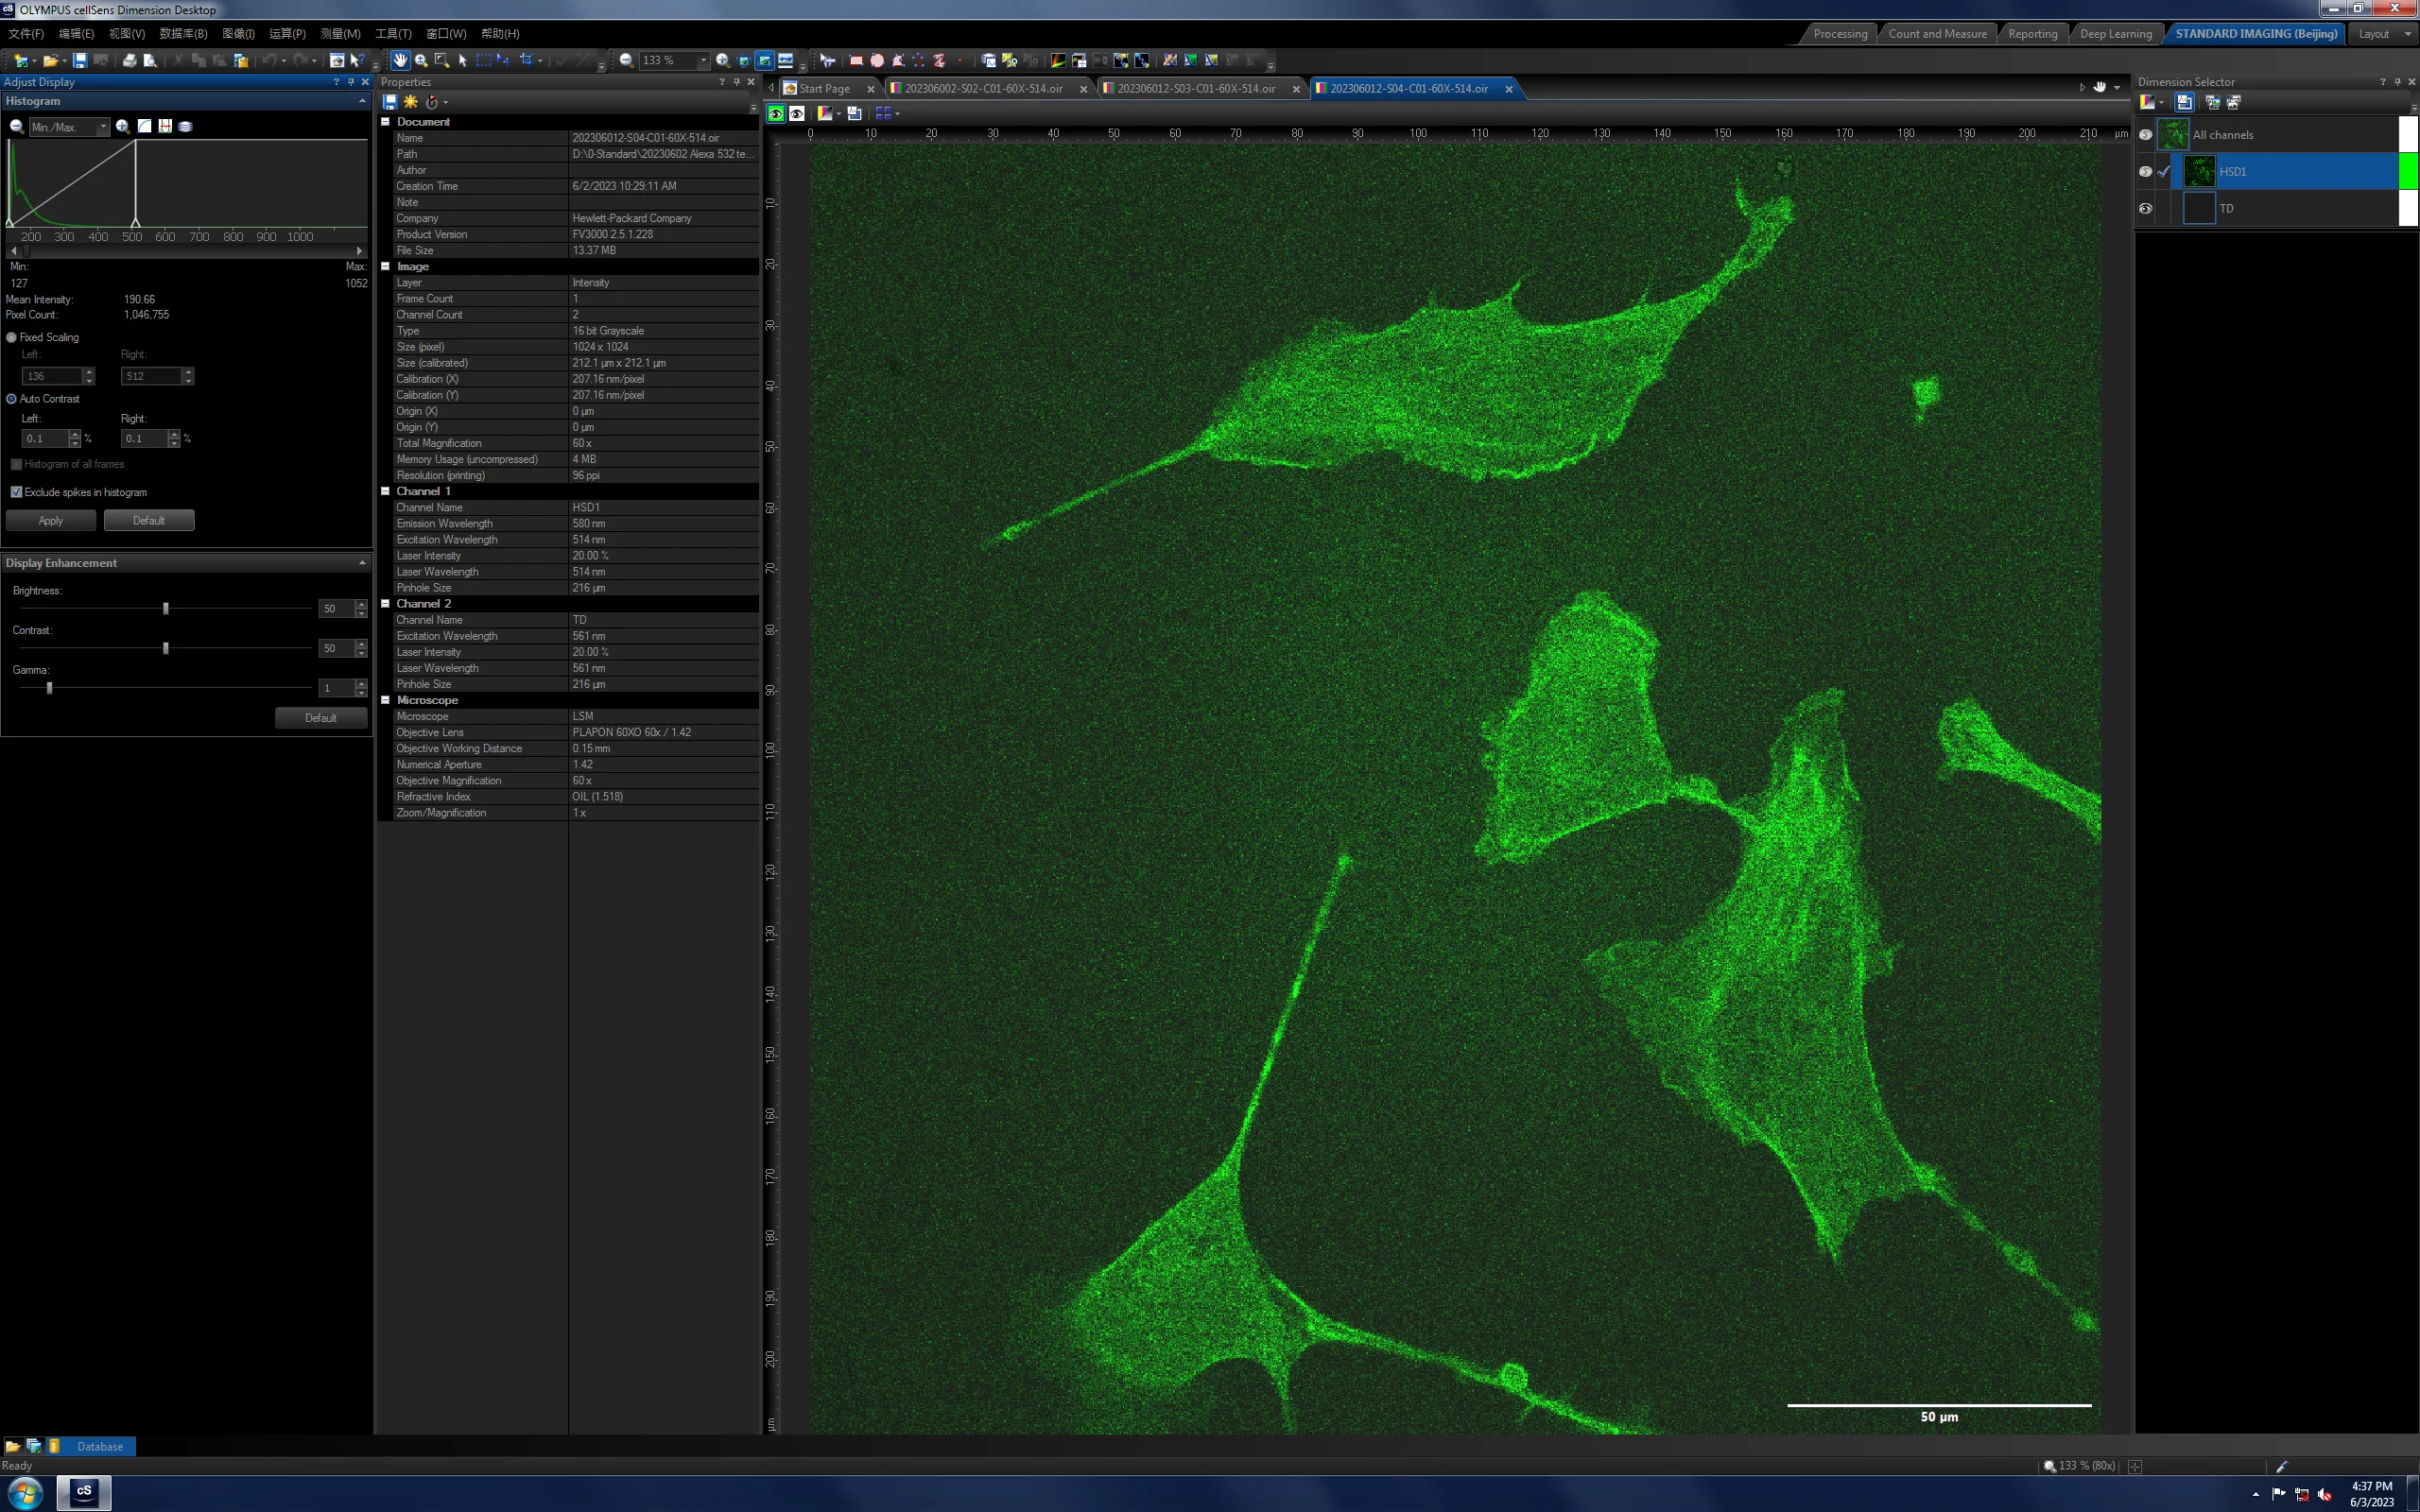Click the red ellipse ROI icon
The height and width of the screenshot is (1512, 2420).
point(877,60)
